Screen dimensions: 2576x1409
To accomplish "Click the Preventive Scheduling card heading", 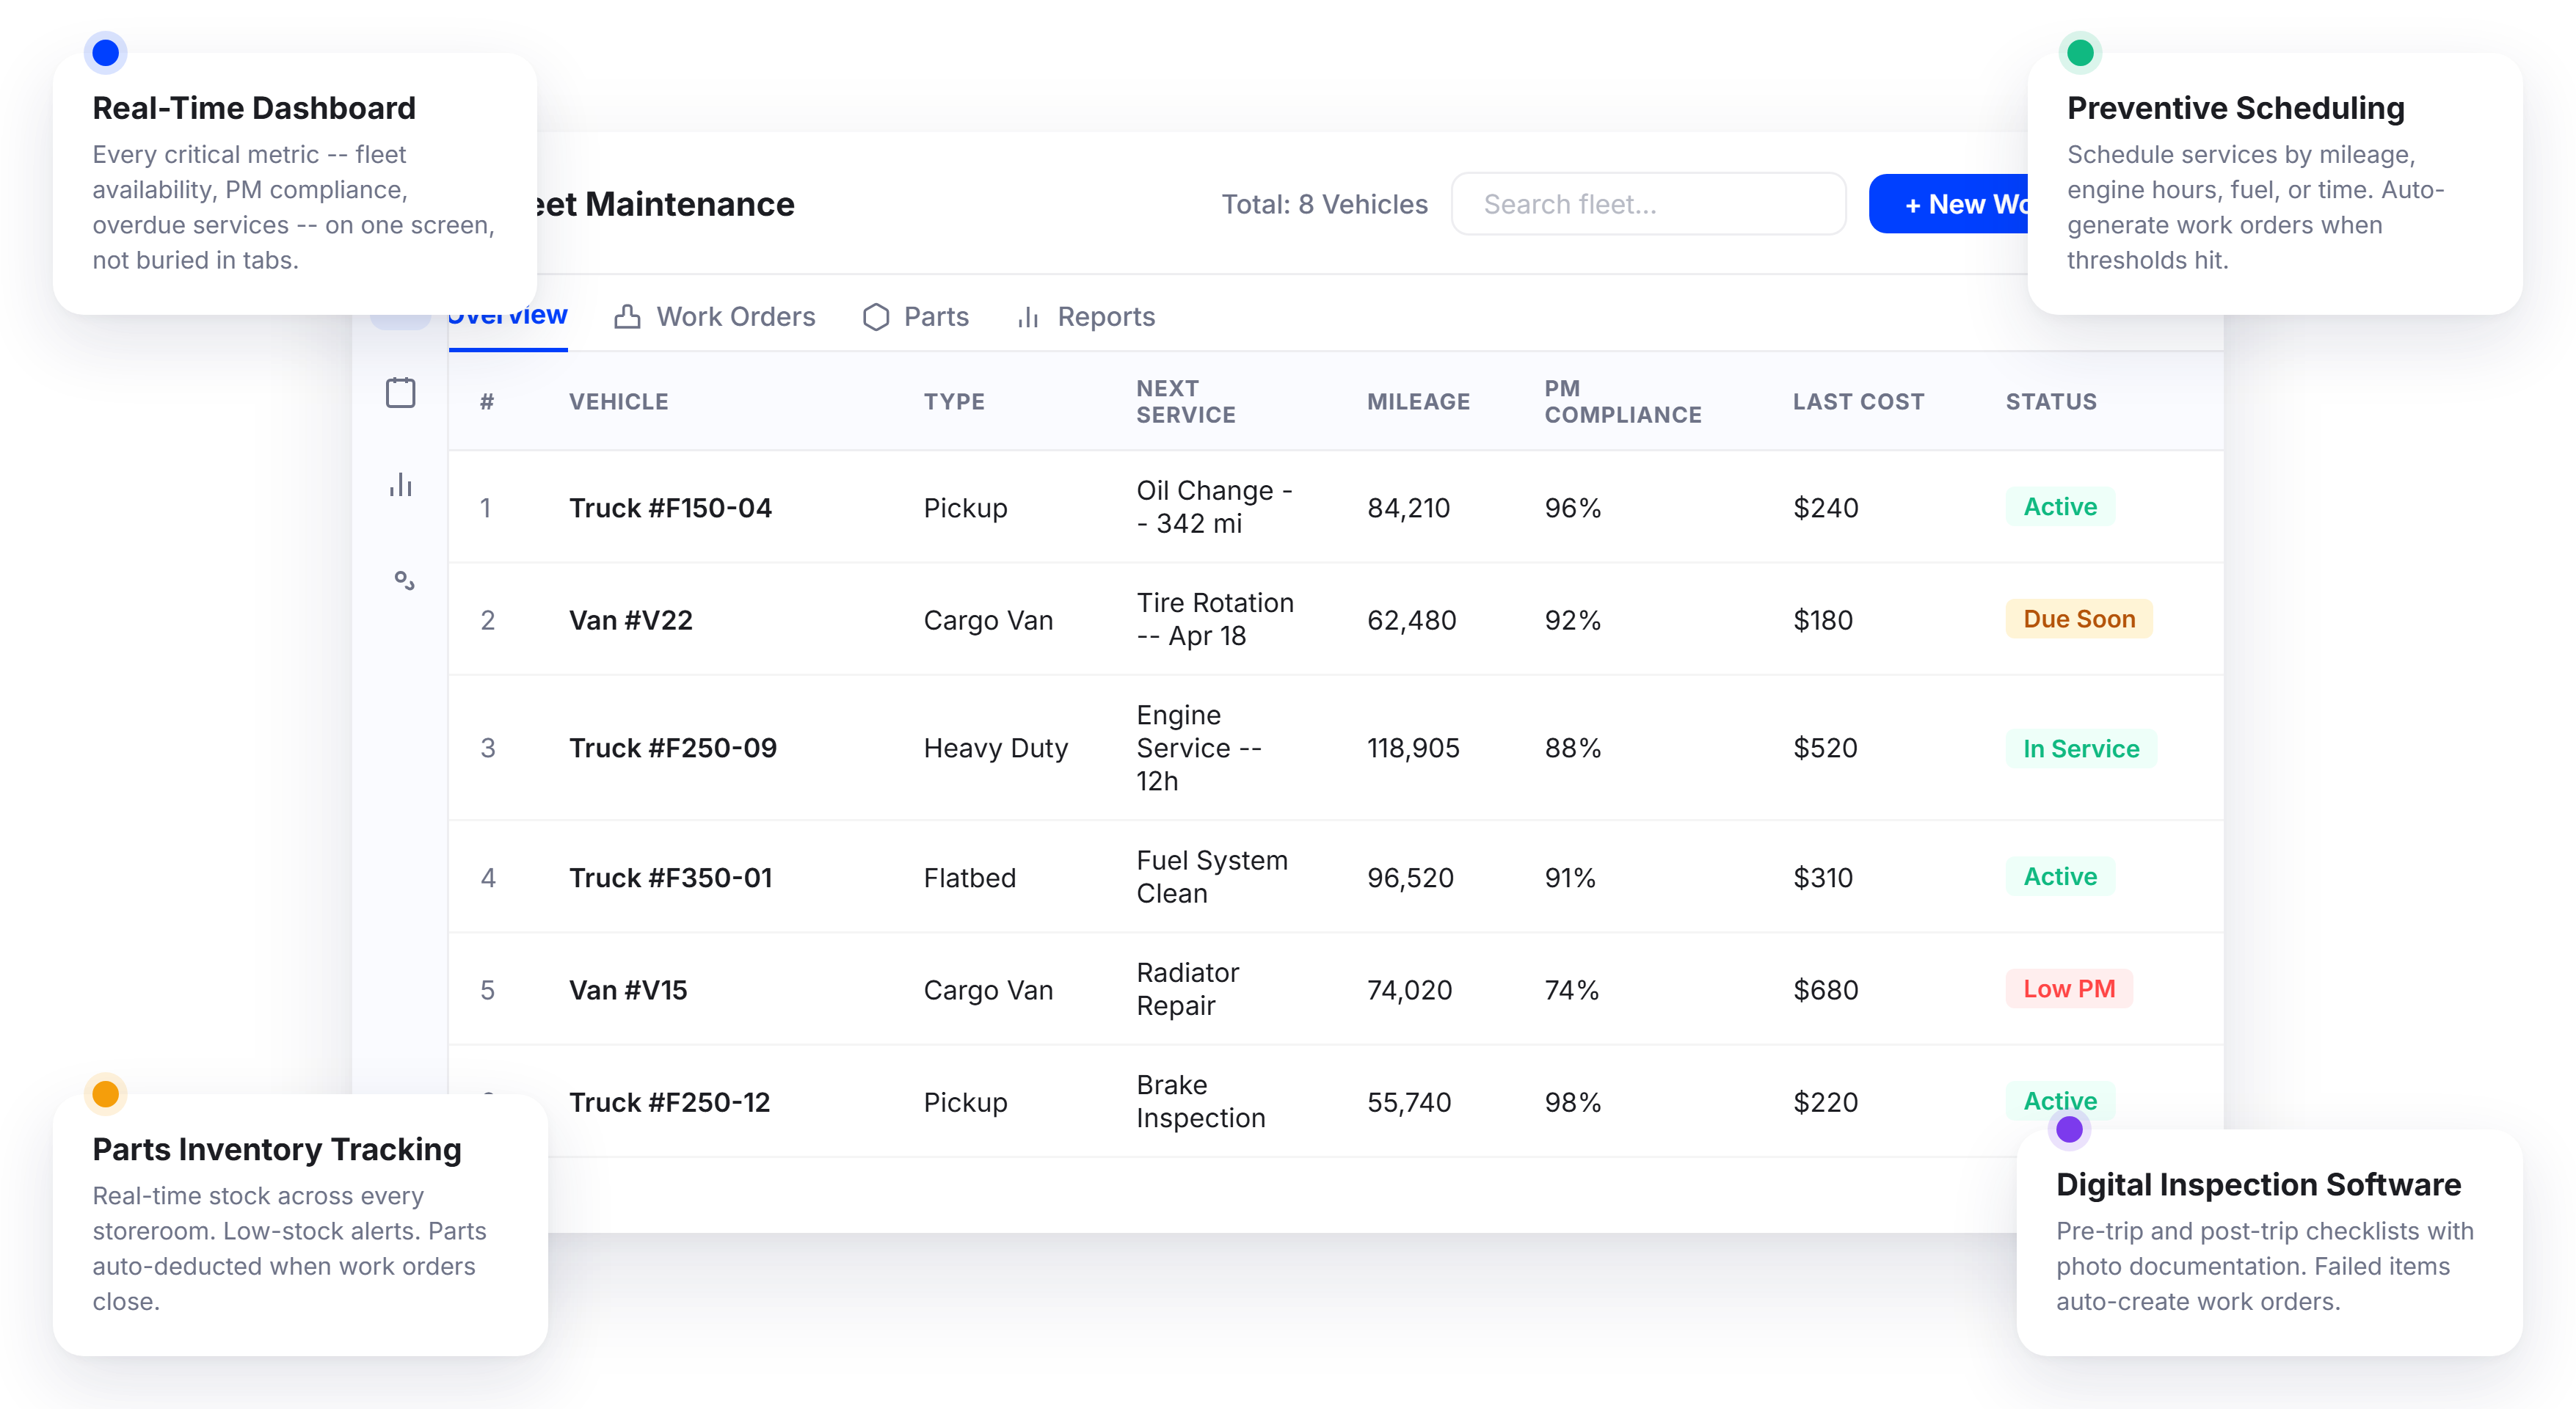I will [x=2235, y=108].
